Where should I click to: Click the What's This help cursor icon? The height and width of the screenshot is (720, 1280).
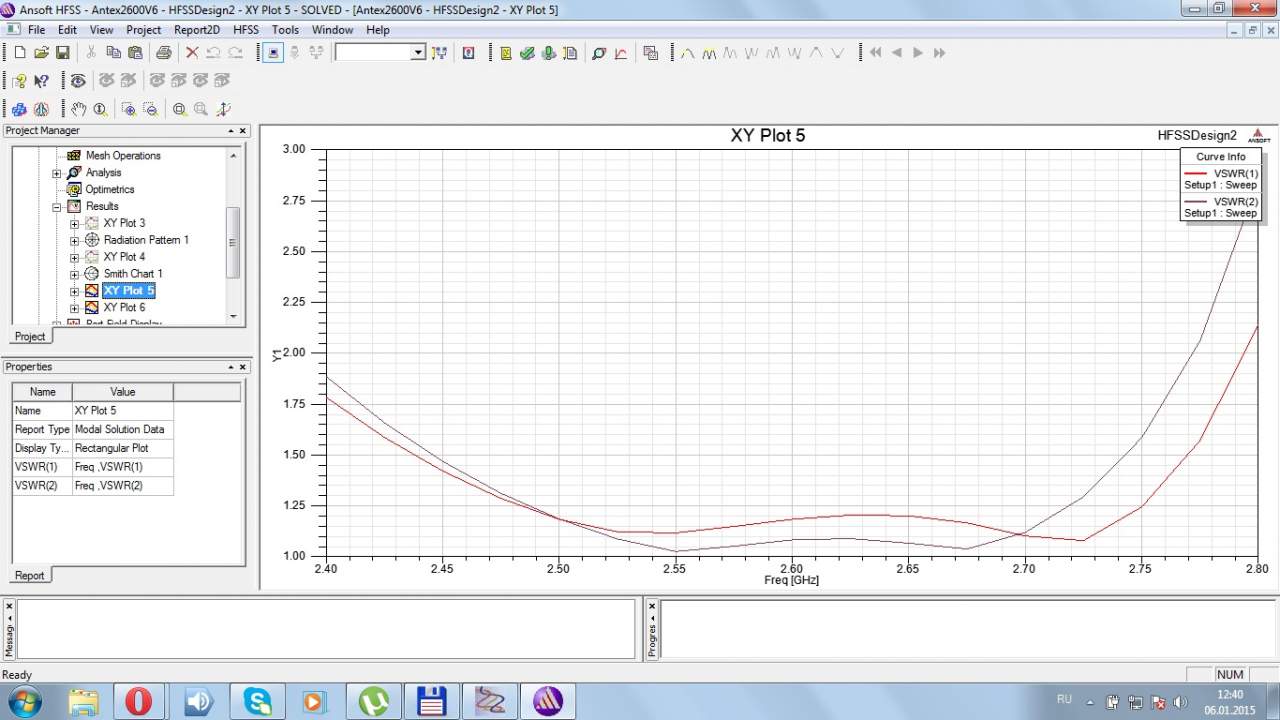(41, 81)
